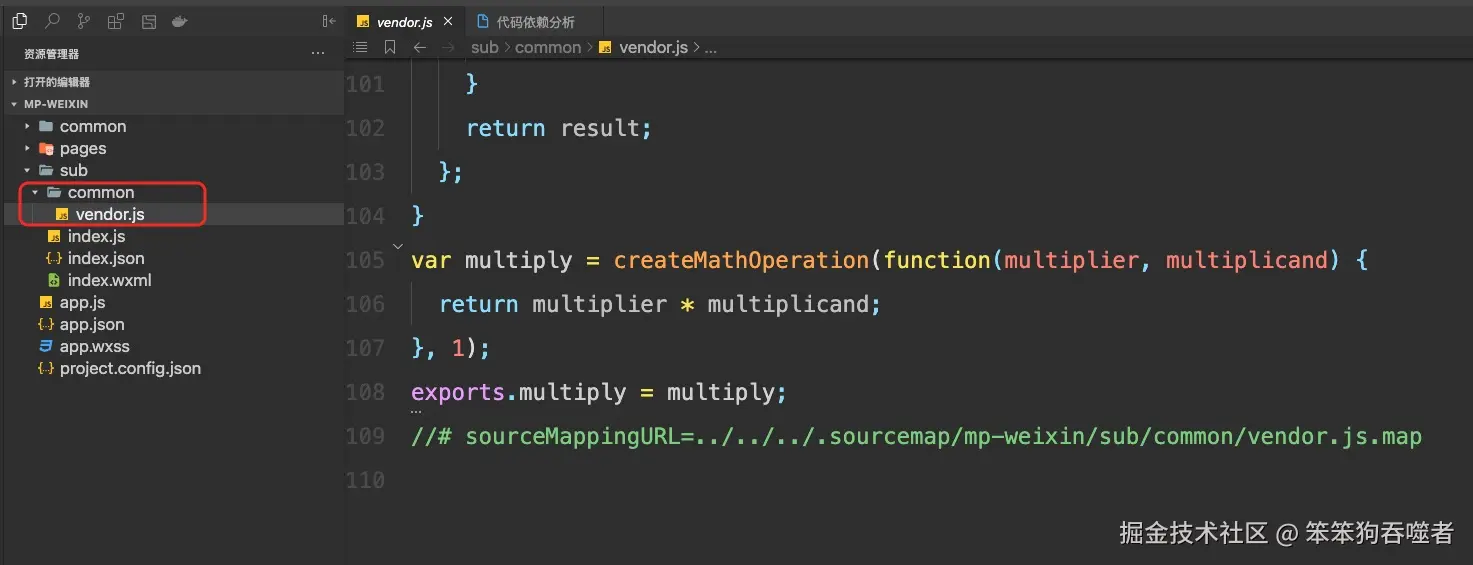
Task: Click line number 110 in gutter
Action: 365,480
